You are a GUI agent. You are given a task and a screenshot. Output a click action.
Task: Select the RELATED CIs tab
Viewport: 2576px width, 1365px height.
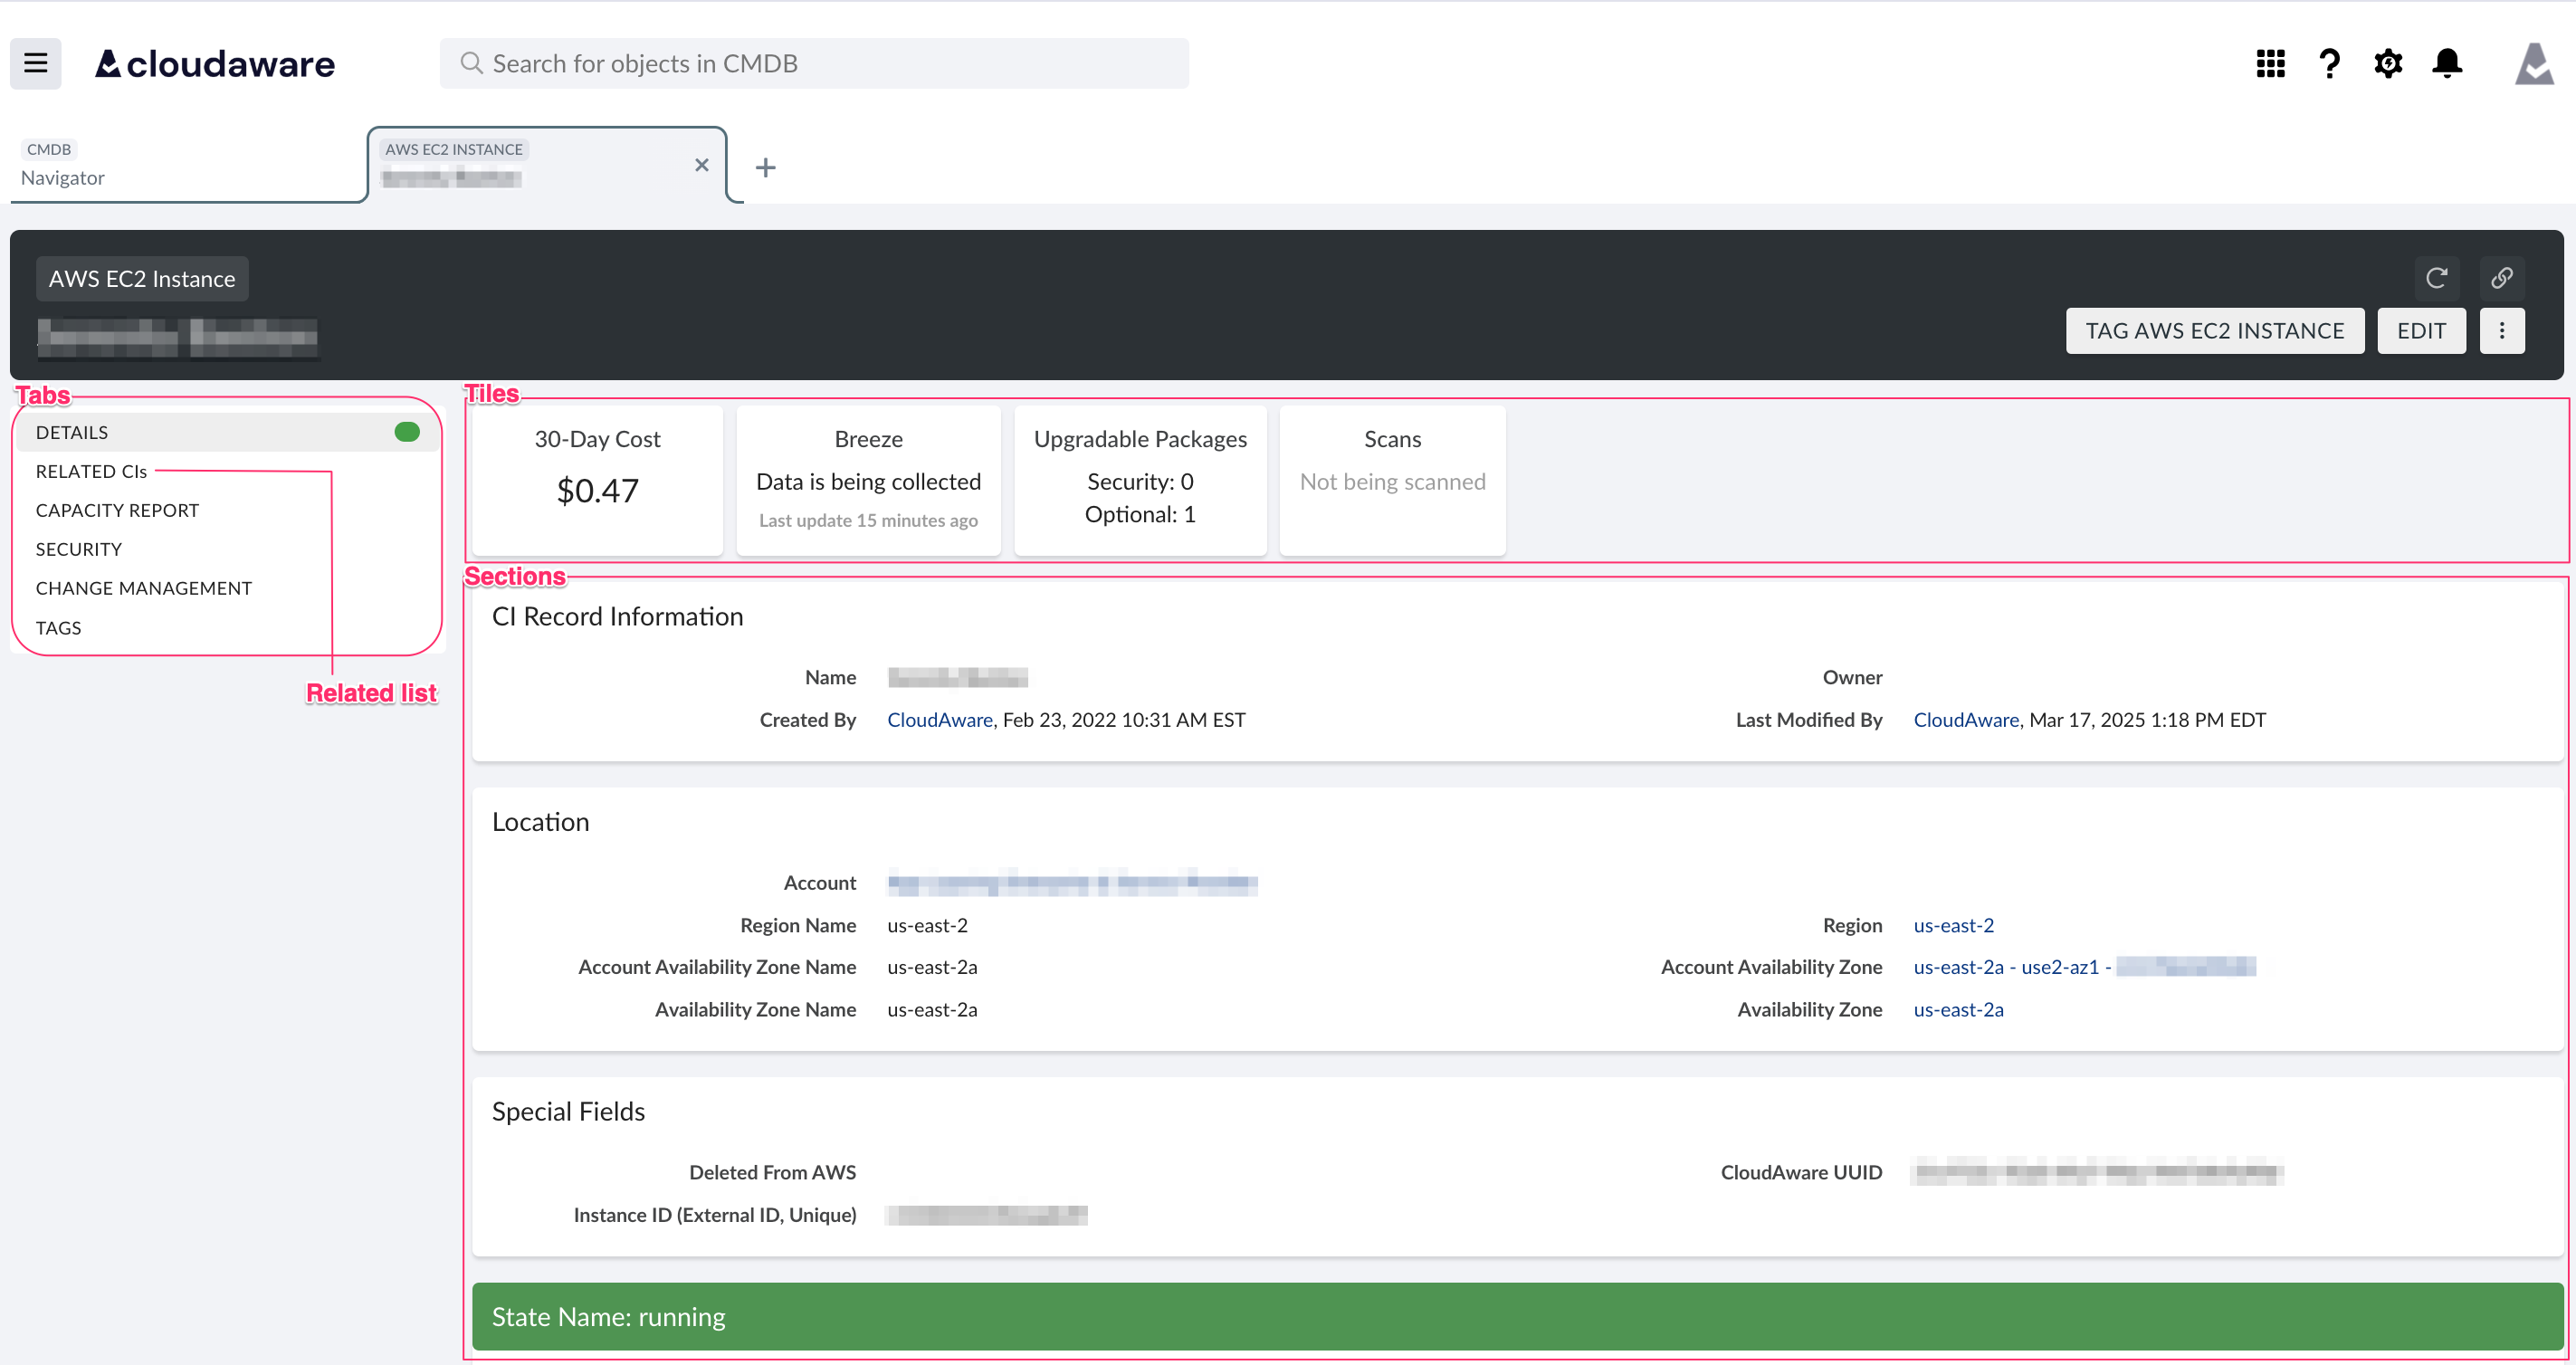91,471
